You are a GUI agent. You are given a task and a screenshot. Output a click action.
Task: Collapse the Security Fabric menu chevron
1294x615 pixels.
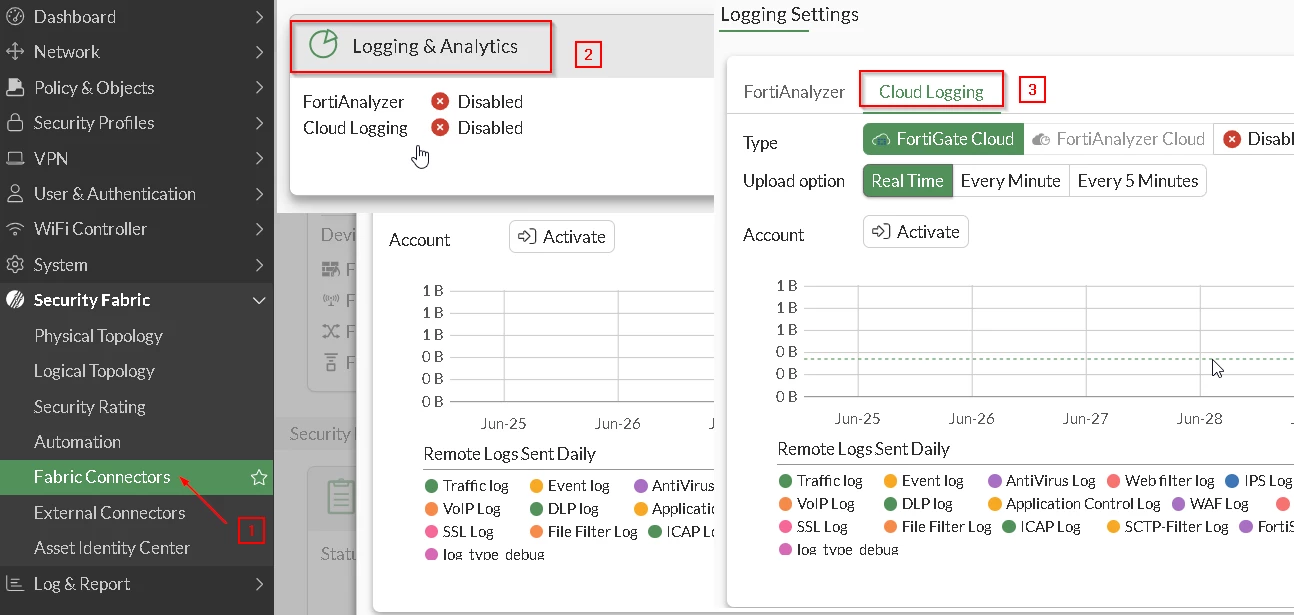tap(259, 300)
